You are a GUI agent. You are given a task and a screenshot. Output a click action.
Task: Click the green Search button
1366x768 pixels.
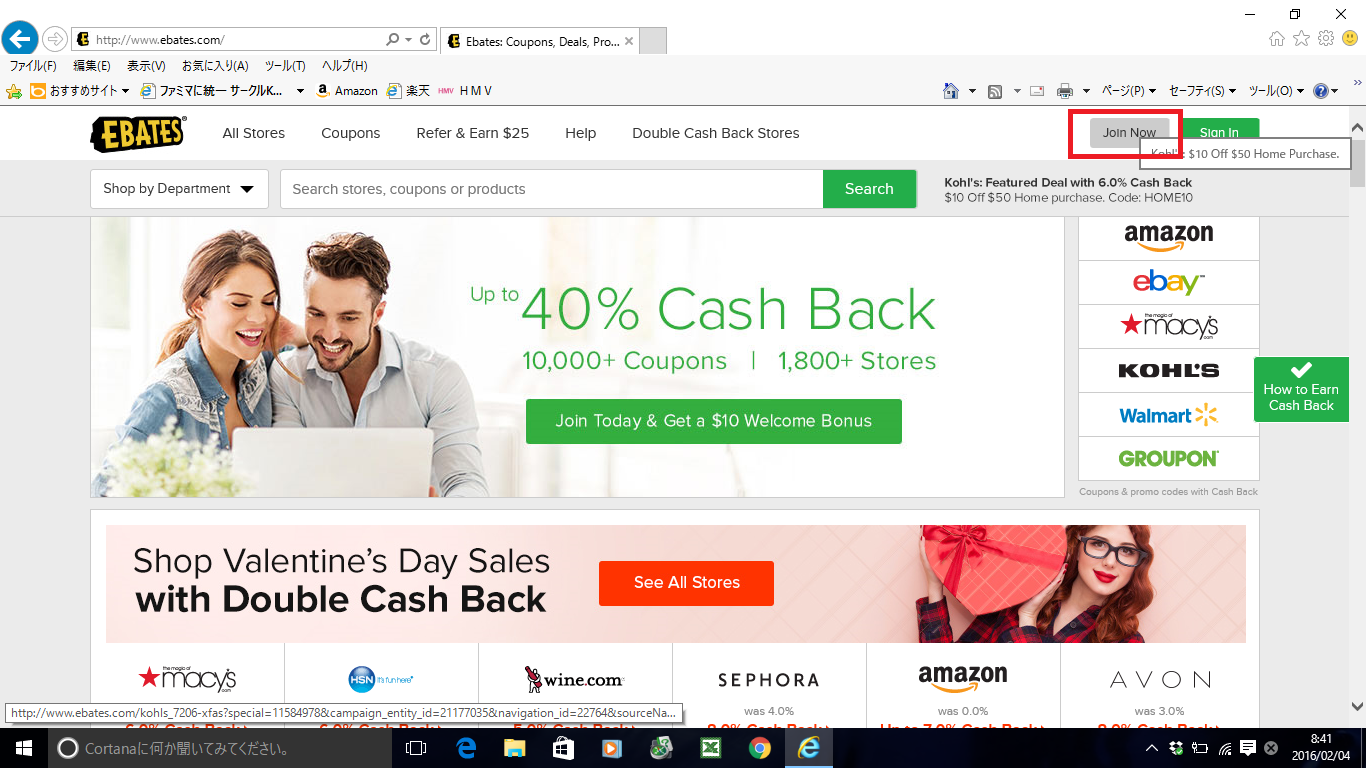(x=869, y=189)
